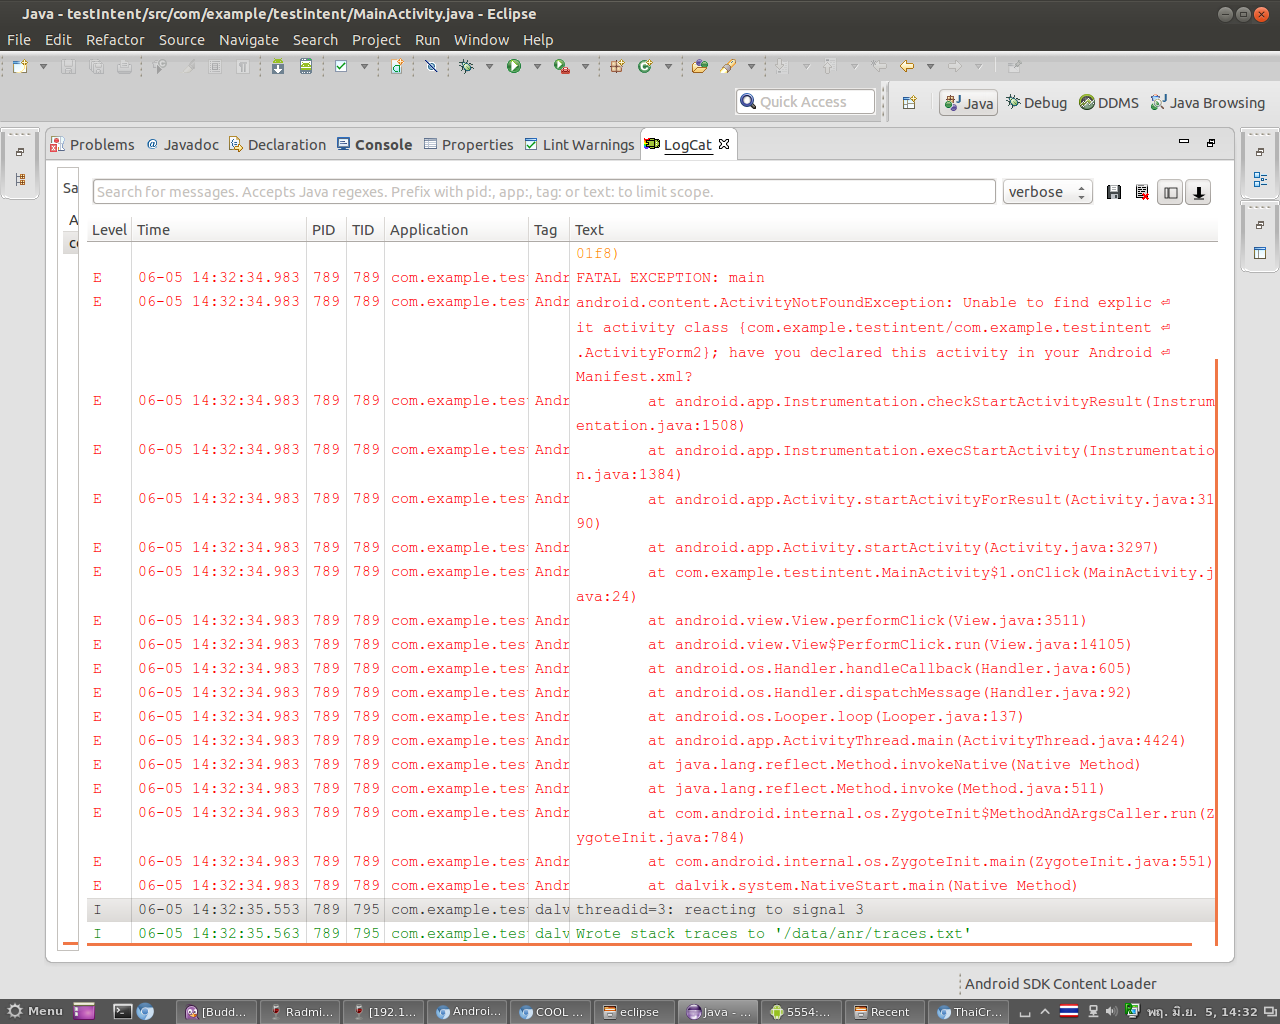Image resolution: width=1280 pixels, height=1024 pixels.
Task: Expand the Lint check dropdown arrow
Action: click(364, 66)
